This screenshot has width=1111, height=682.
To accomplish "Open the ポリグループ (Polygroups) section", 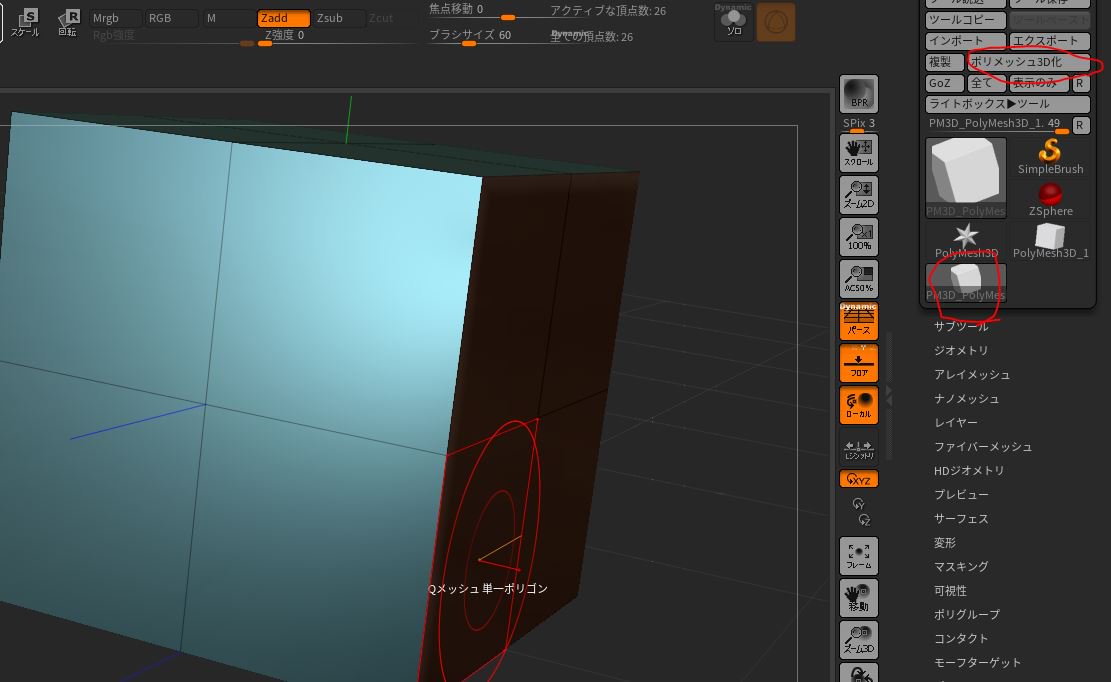I will (x=966, y=615).
